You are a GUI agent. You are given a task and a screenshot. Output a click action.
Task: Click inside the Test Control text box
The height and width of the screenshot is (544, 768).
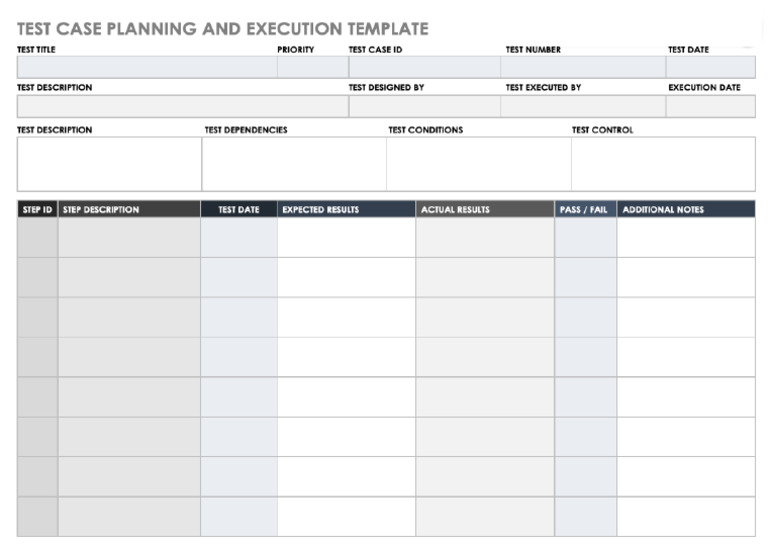663,164
